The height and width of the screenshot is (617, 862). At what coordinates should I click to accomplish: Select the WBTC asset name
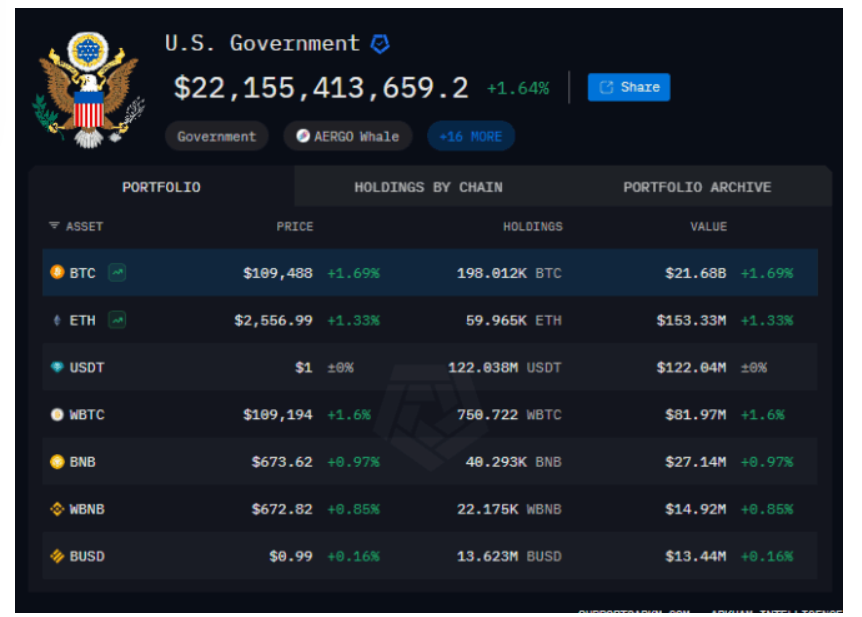click(x=87, y=415)
